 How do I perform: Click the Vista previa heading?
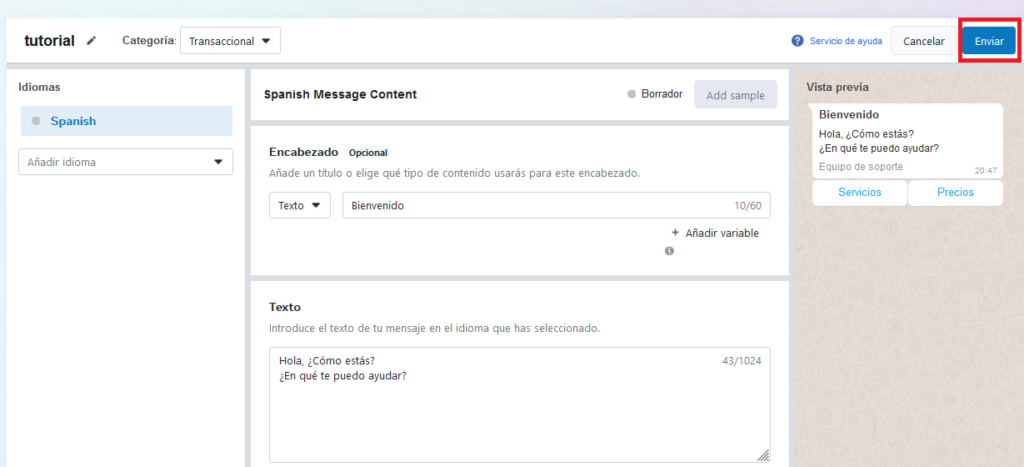837,87
